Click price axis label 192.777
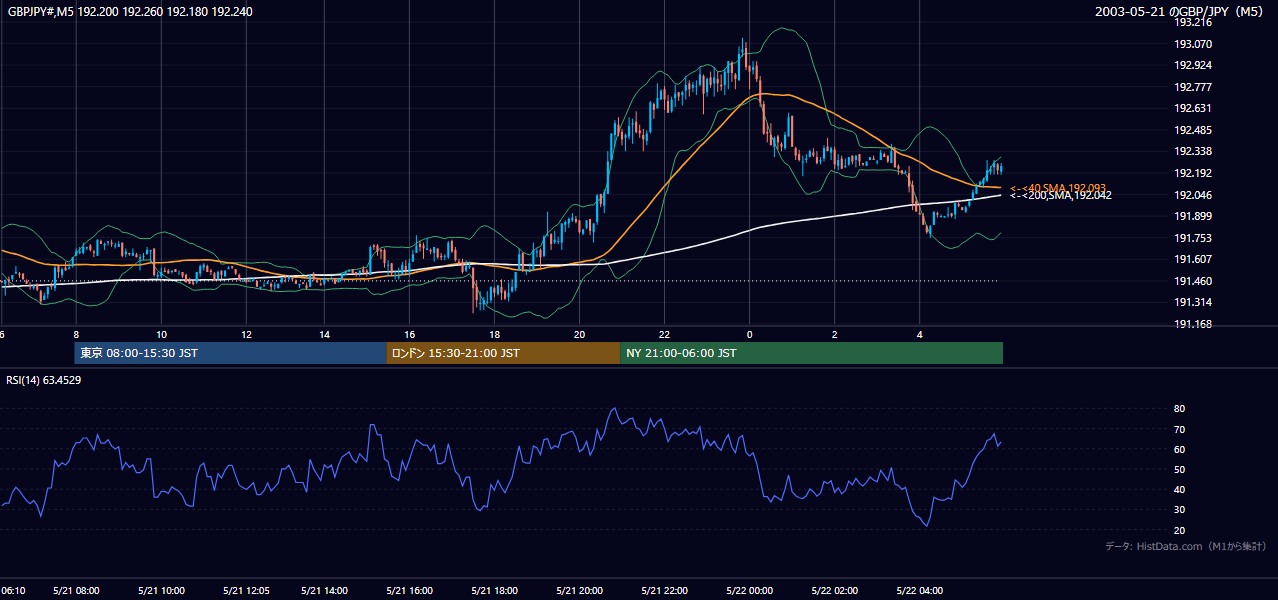Viewport: 1278px width, 600px height. tap(1193, 87)
